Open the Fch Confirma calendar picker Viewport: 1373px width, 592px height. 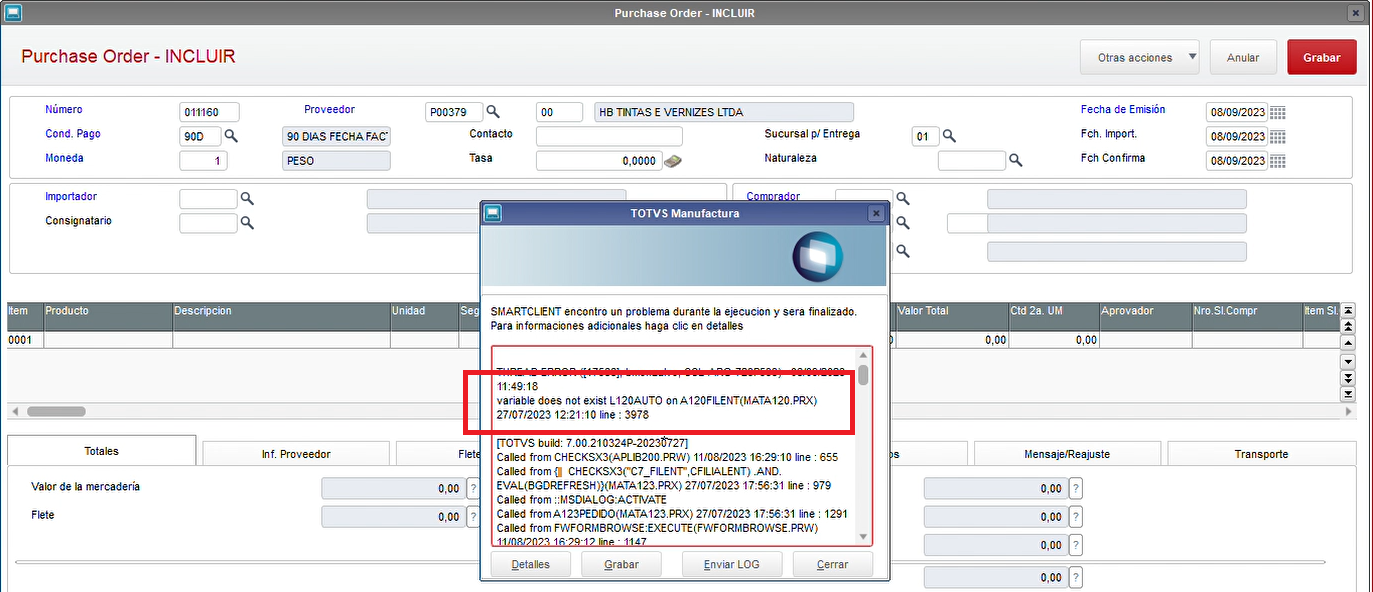pyautogui.click(x=1278, y=160)
